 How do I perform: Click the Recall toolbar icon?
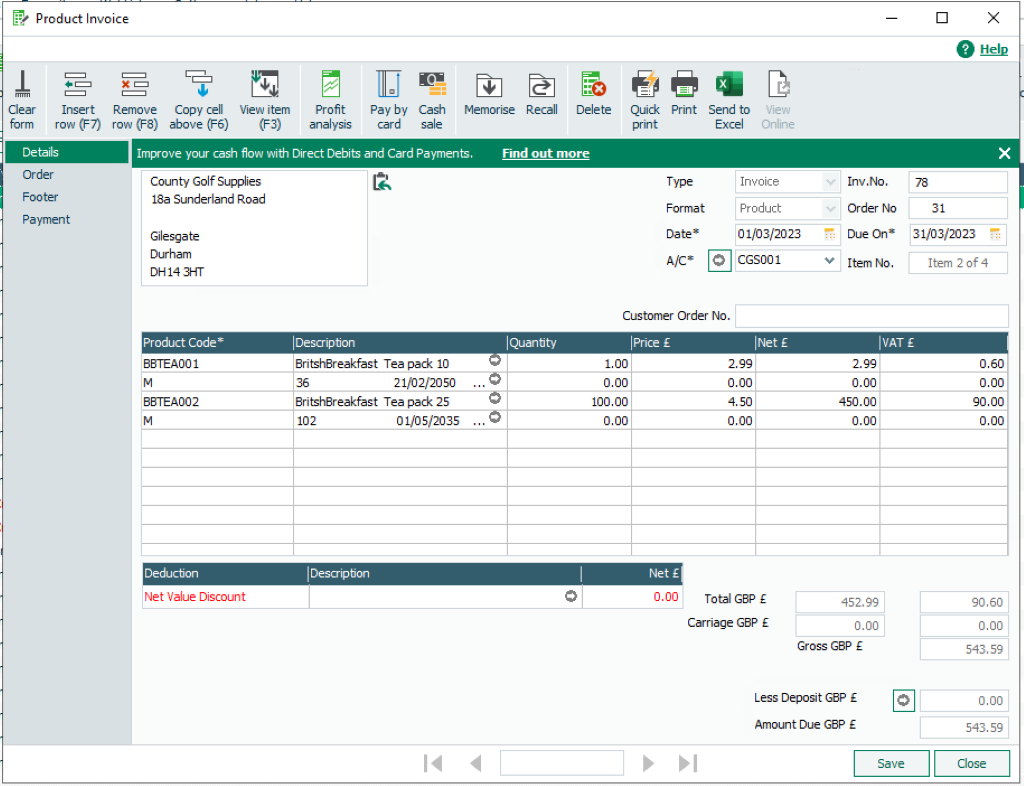click(x=541, y=95)
